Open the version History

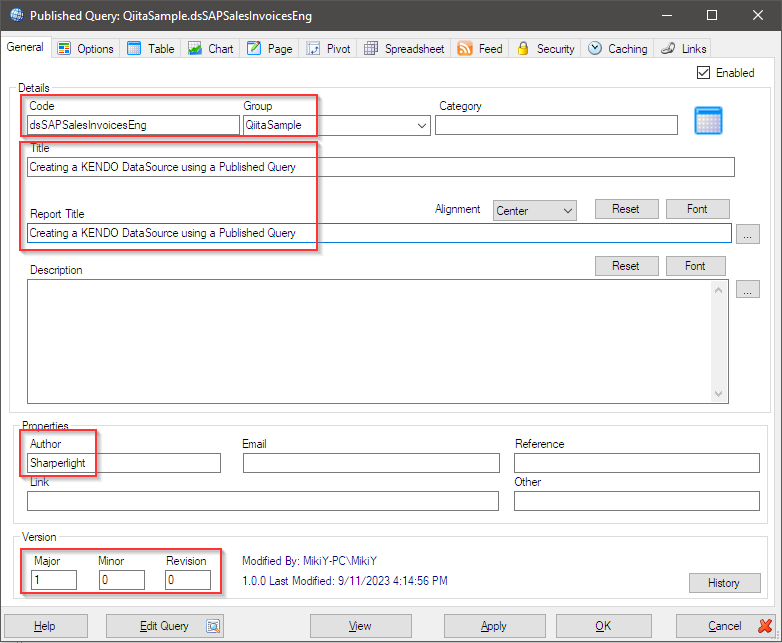[725, 583]
